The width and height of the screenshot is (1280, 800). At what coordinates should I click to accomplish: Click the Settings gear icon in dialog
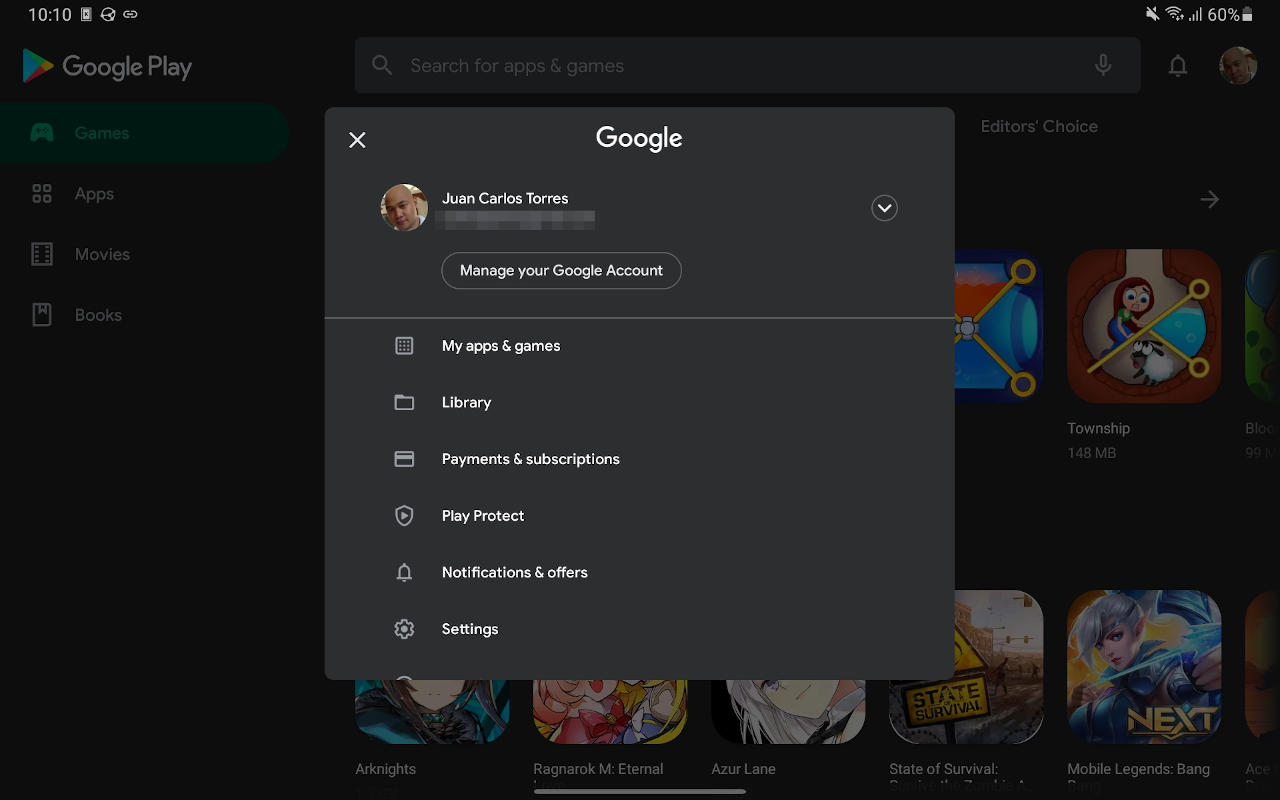[x=404, y=629]
